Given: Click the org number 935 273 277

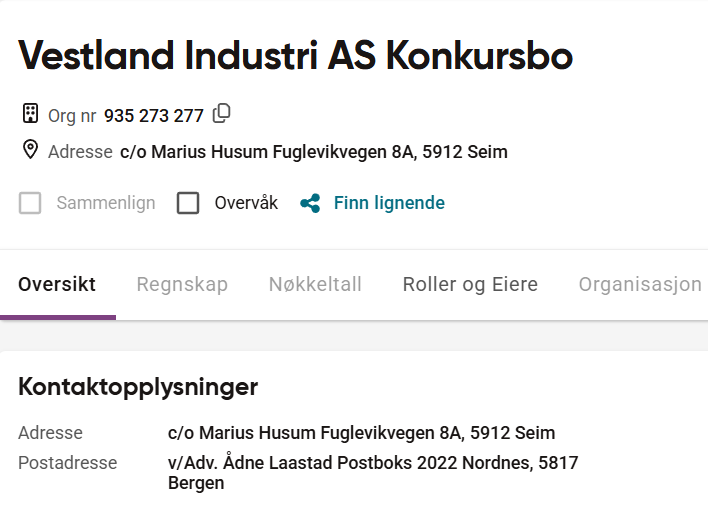Looking at the screenshot, I should point(154,116).
